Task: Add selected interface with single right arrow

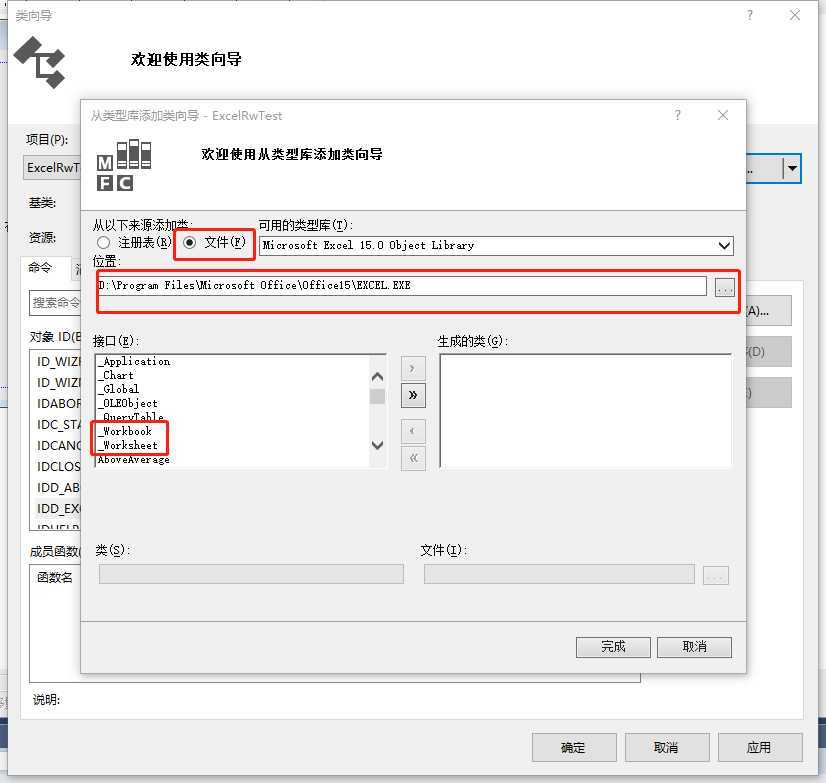Action: pyautogui.click(x=413, y=368)
